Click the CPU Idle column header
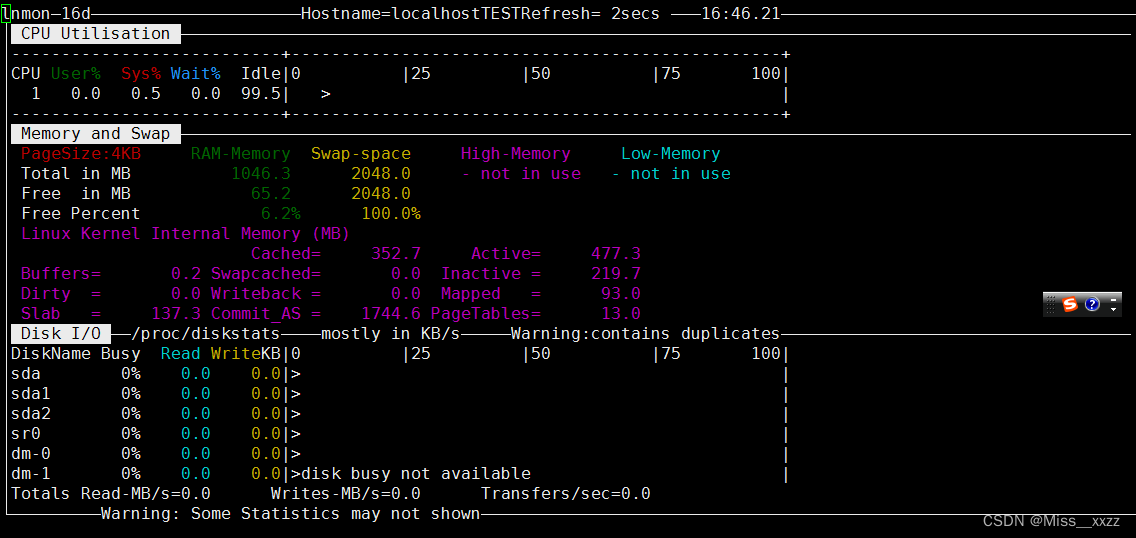 point(261,73)
